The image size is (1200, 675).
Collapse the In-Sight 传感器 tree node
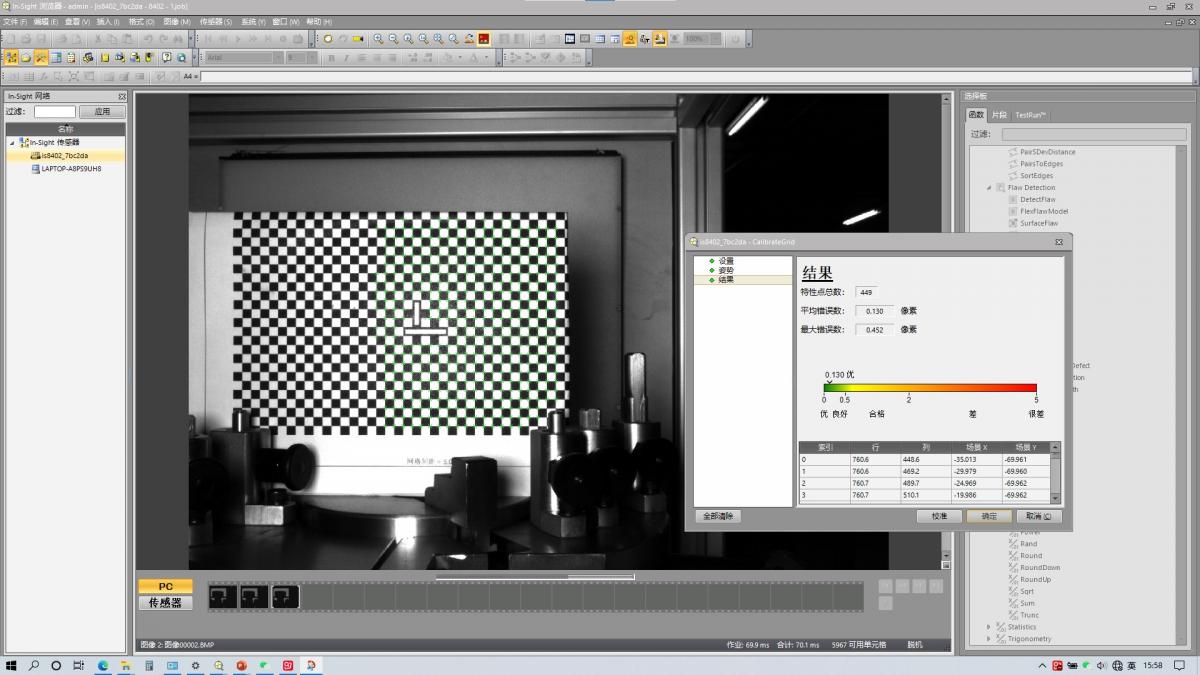point(13,143)
